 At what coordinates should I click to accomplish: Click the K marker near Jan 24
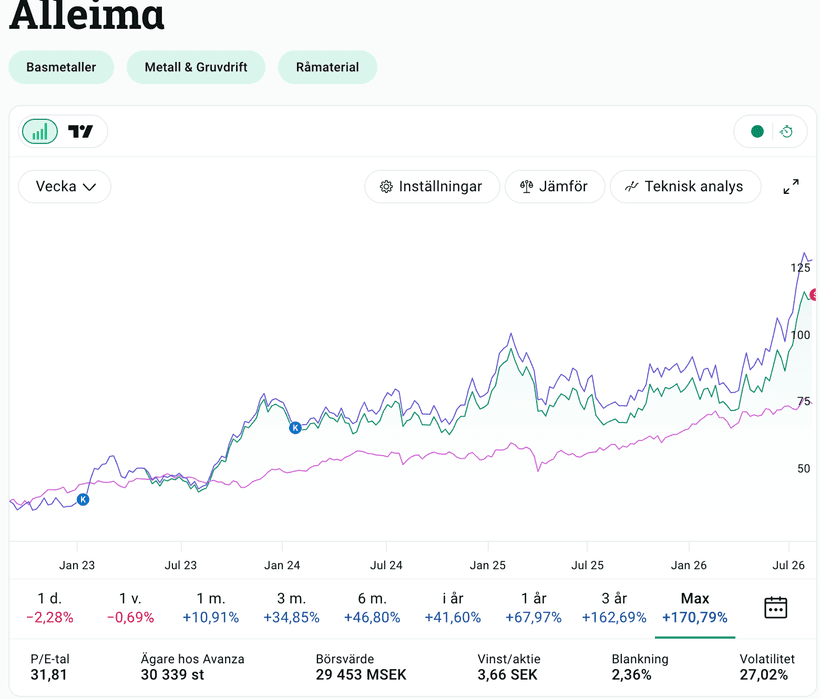295,428
